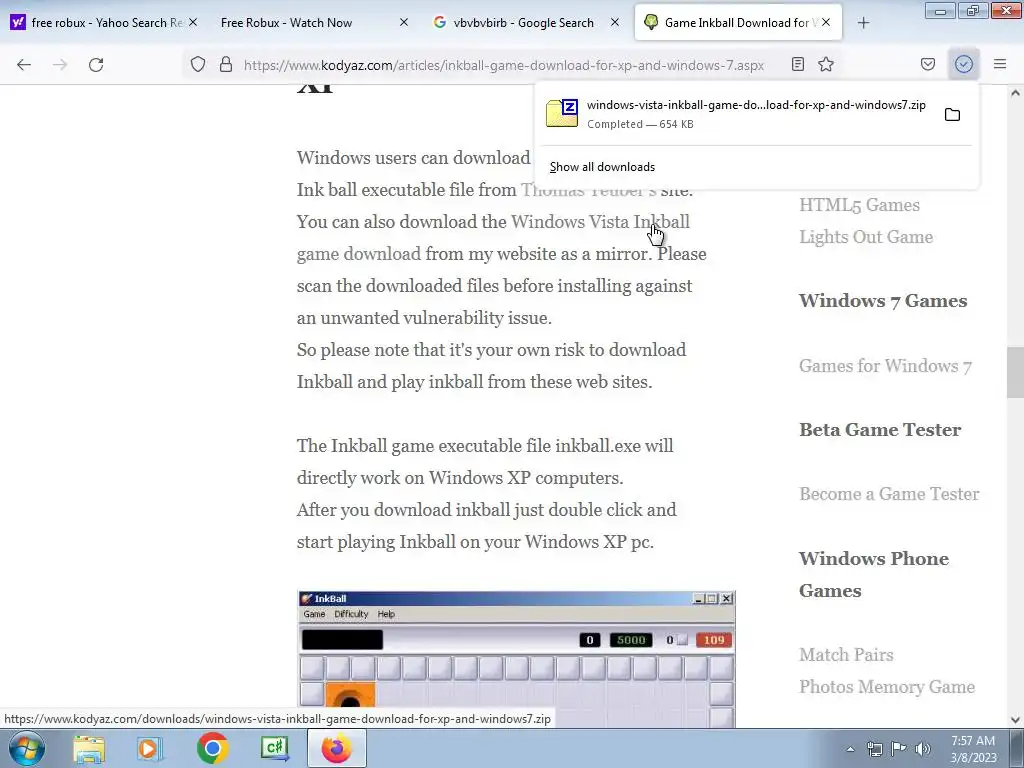Image resolution: width=1024 pixels, height=768 pixels.
Task: Click the InkBall game screenshot image
Action: coord(516,659)
